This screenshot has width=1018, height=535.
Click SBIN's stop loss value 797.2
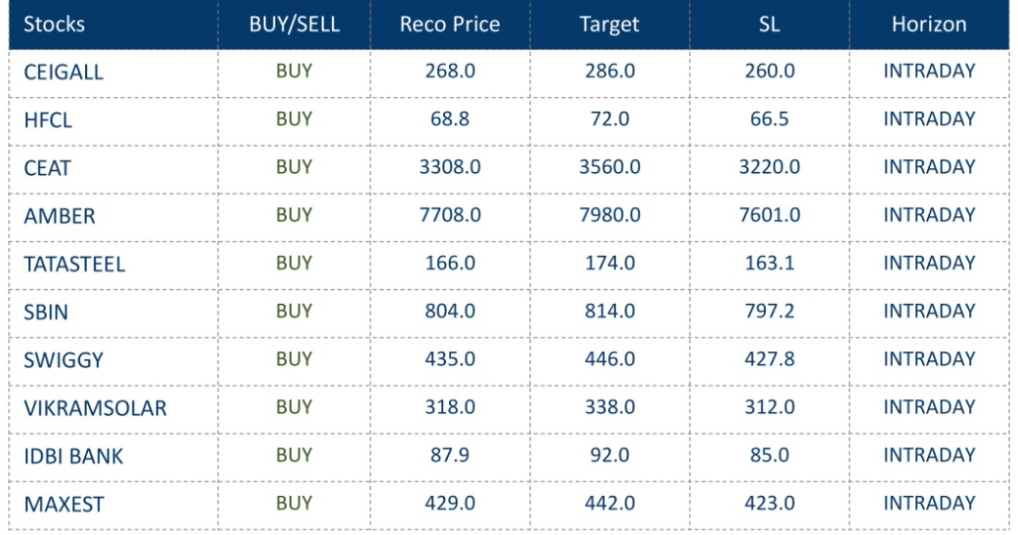point(769,311)
